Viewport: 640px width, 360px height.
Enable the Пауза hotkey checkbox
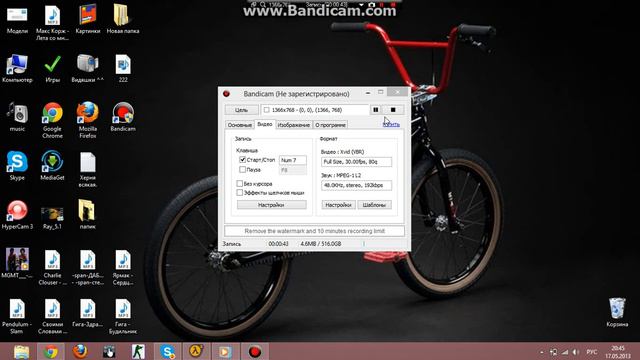coord(242,169)
